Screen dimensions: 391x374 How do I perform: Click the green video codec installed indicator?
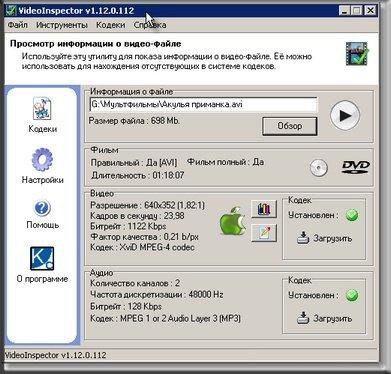[x=352, y=215]
